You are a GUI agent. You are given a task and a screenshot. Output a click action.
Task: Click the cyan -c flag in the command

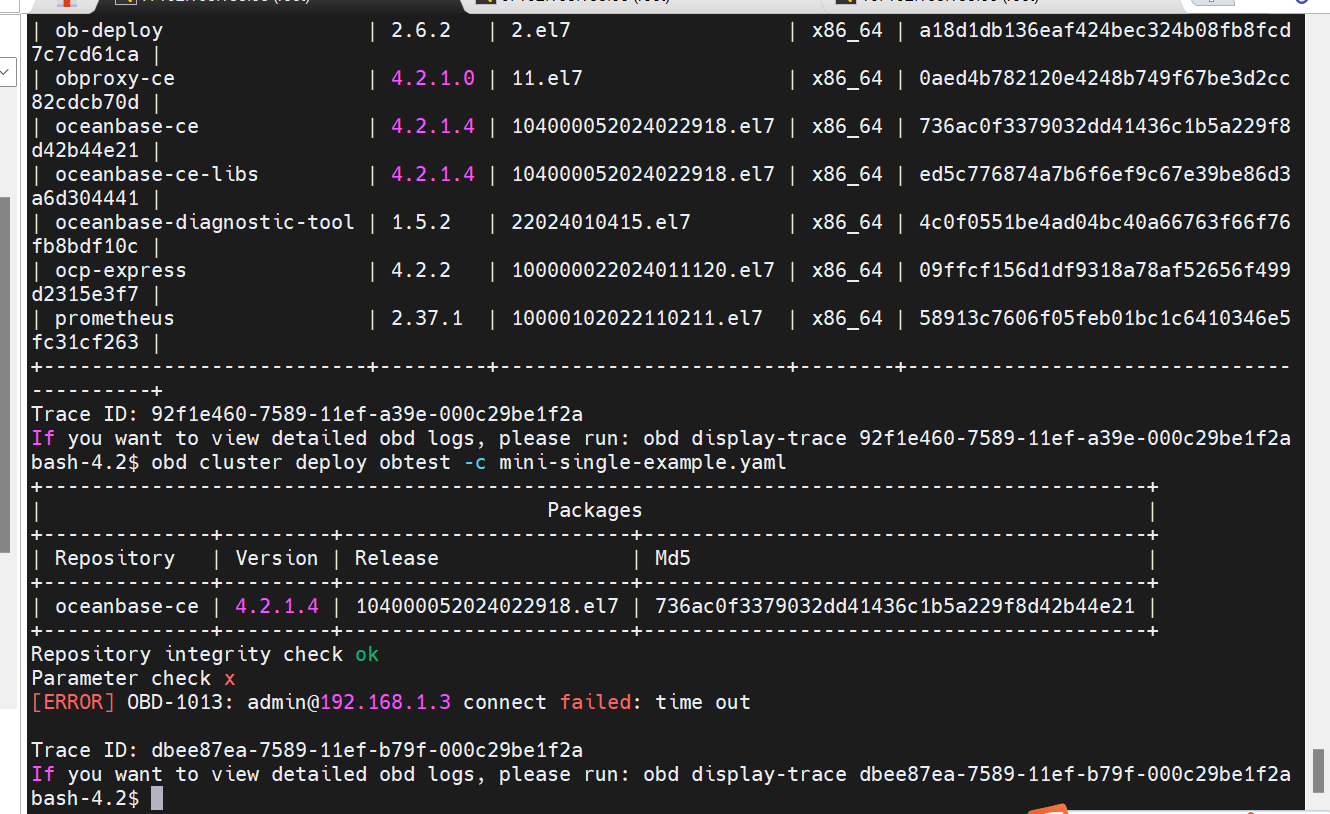(474, 462)
